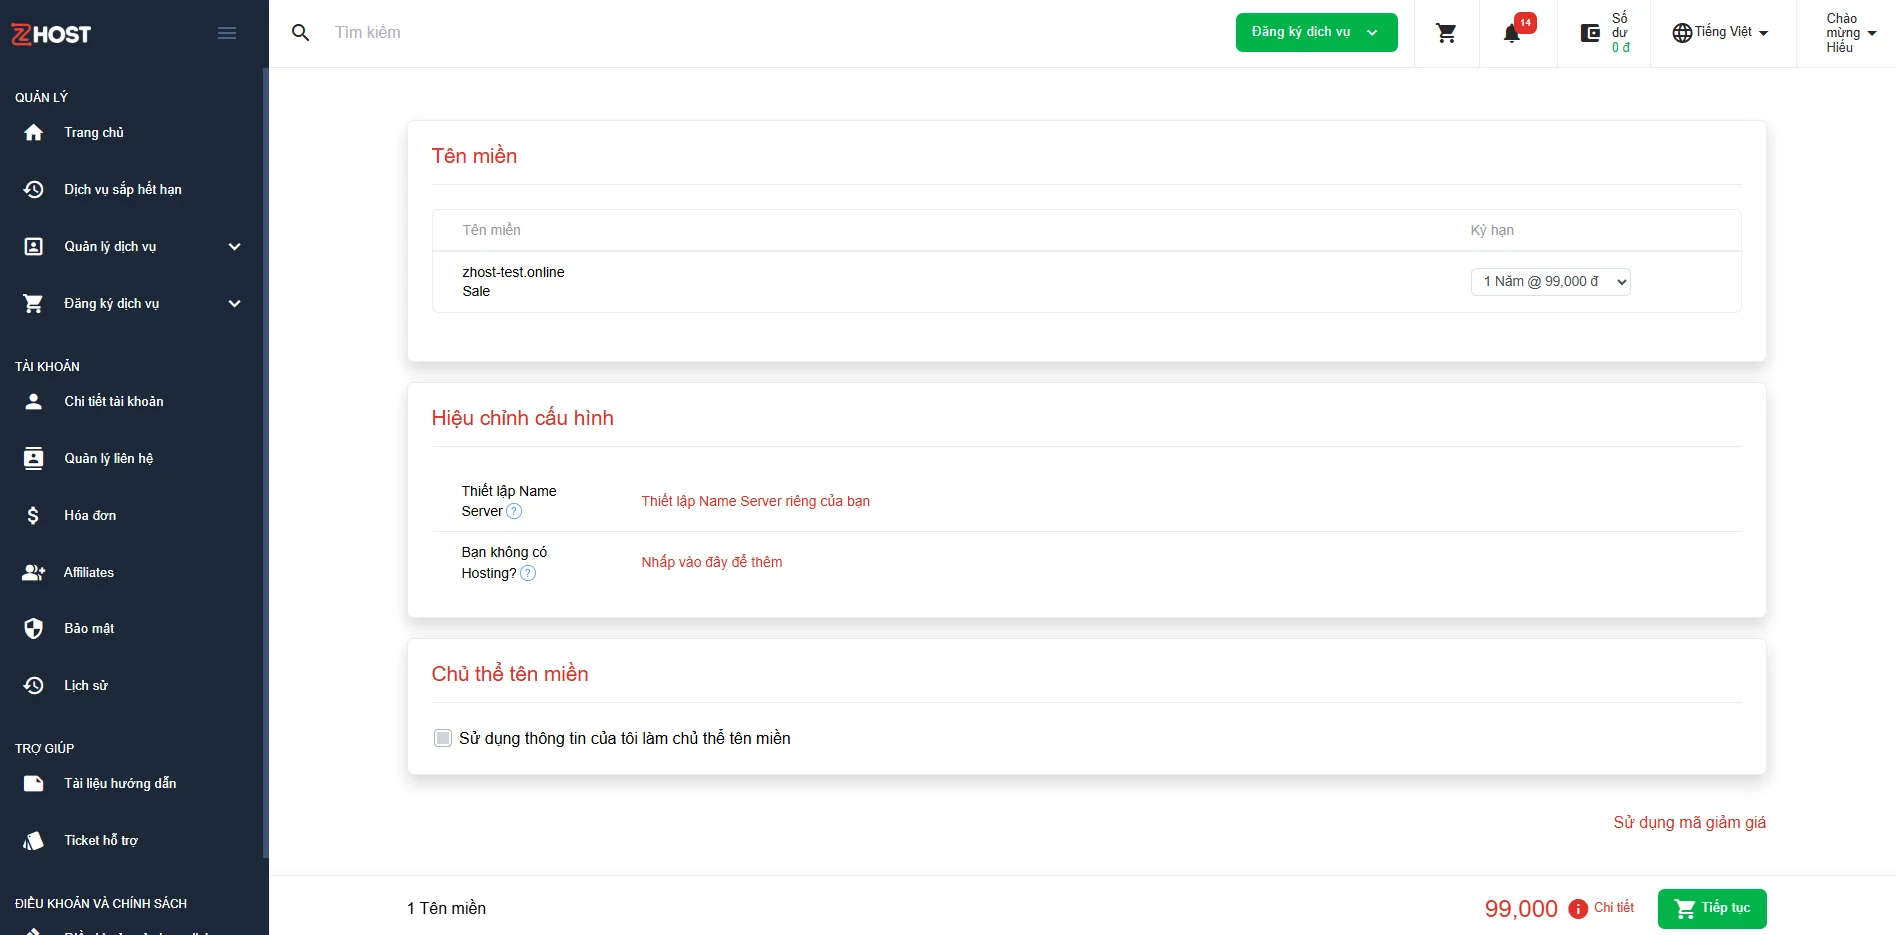Click the cart icon beside Đăng ký dịch vụ sidebar
Image resolution: width=1896 pixels, height=935 pixels.
pyautogui.click(x=33, y=303)
